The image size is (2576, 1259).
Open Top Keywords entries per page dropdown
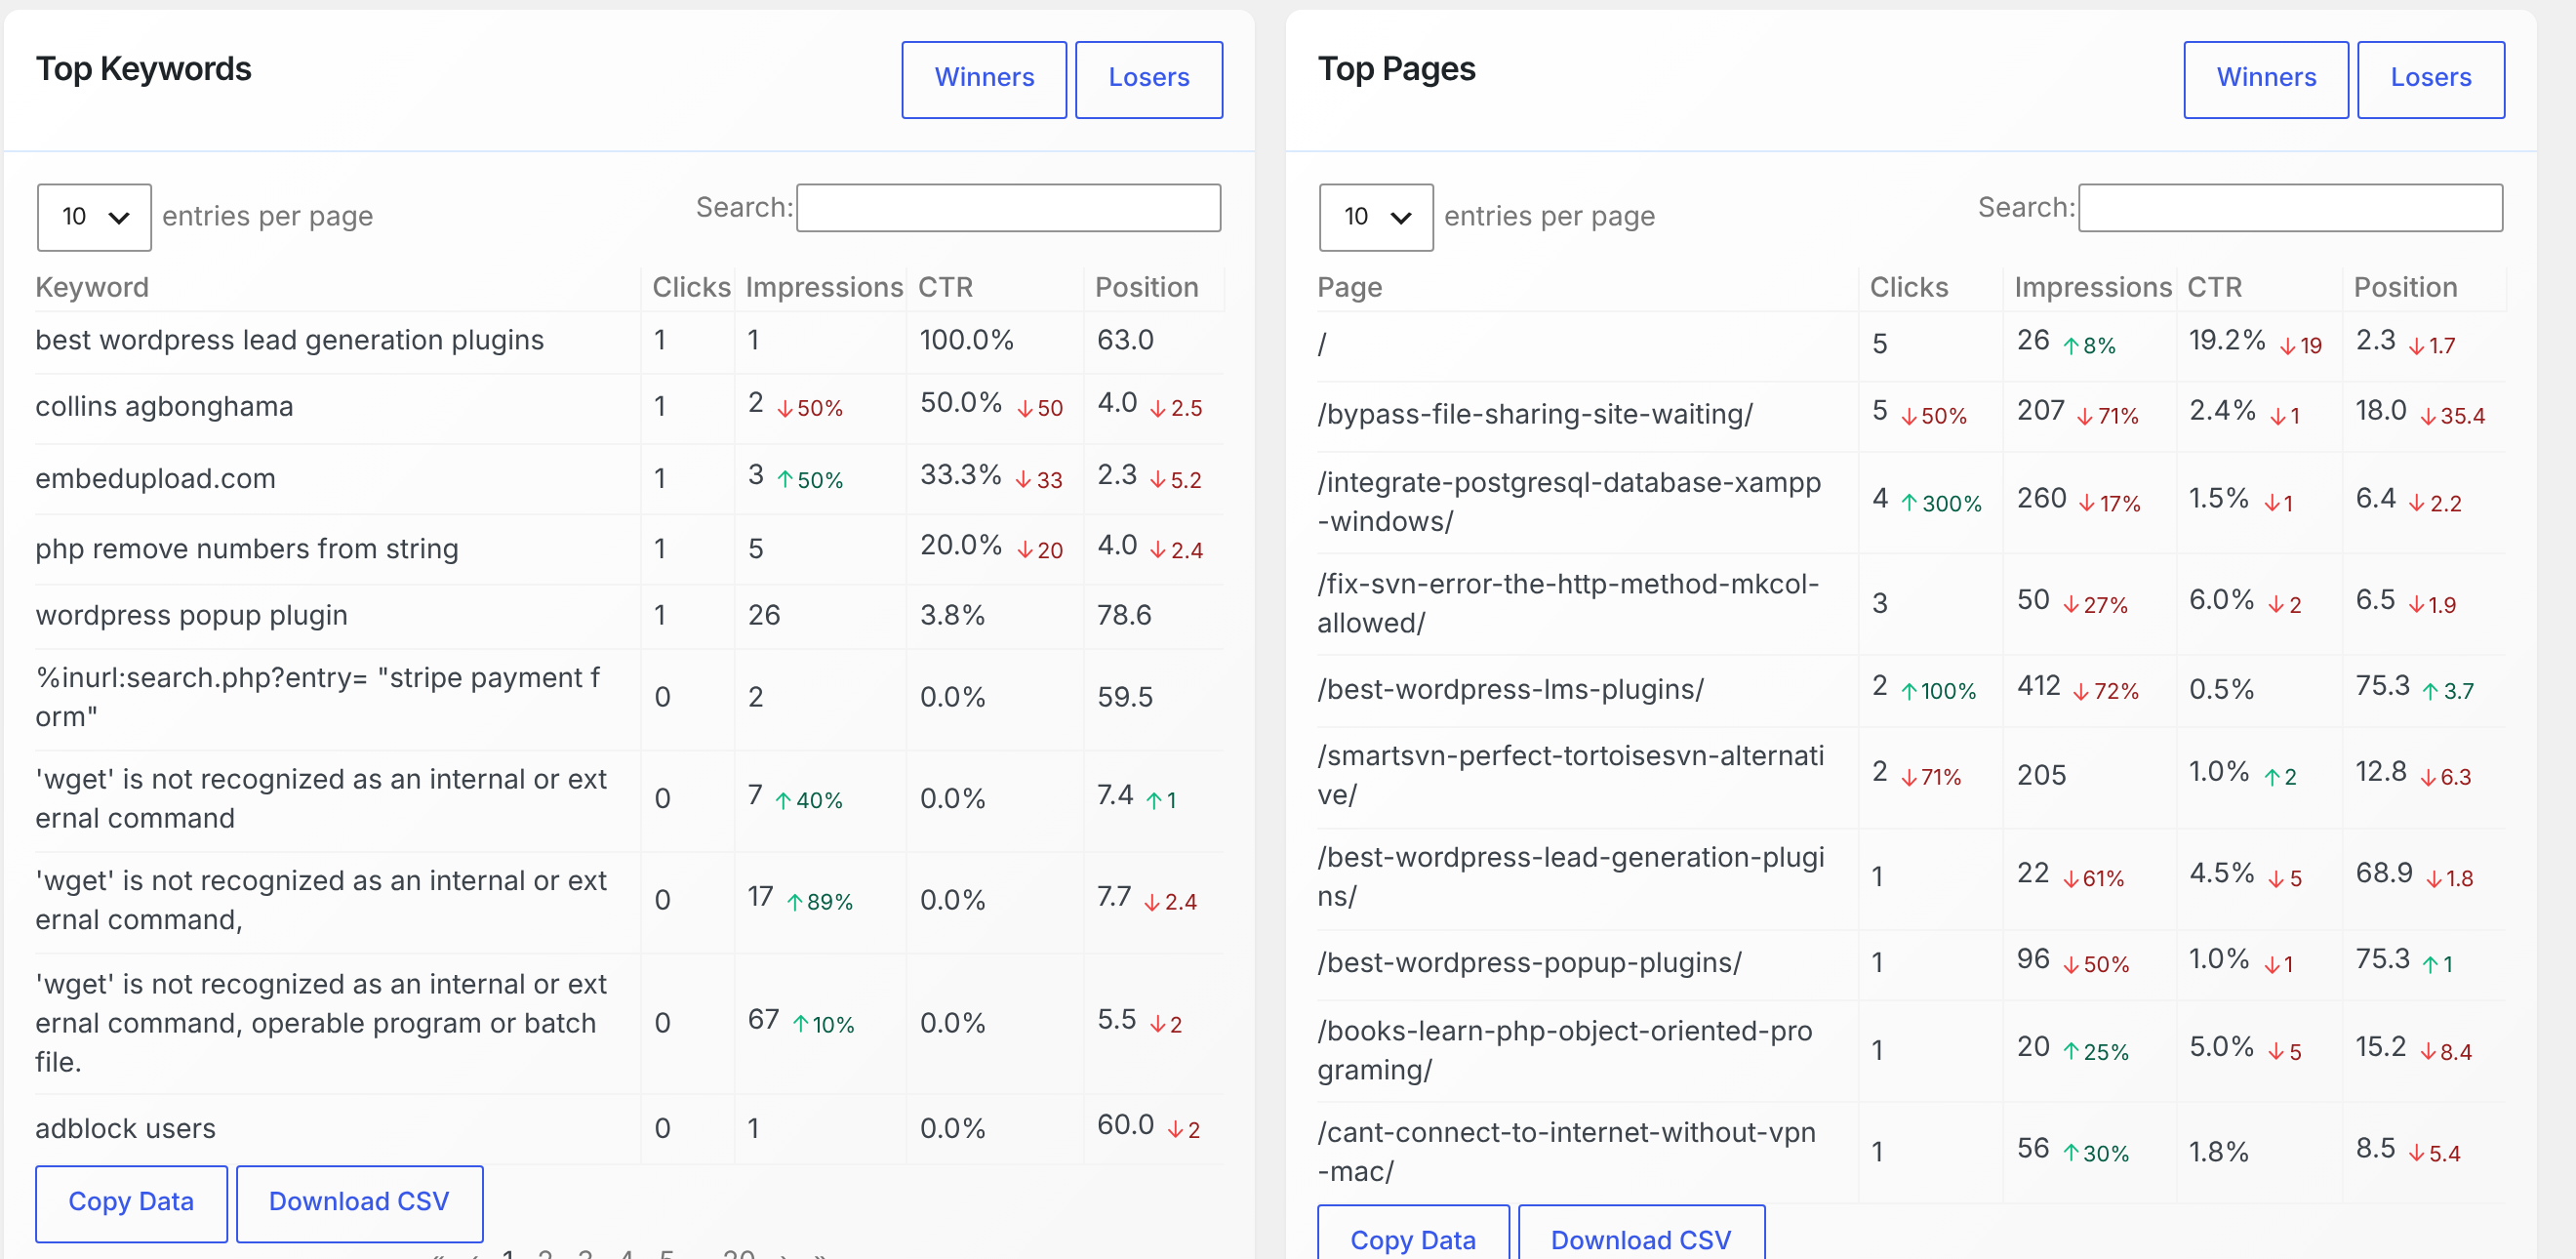94,217
